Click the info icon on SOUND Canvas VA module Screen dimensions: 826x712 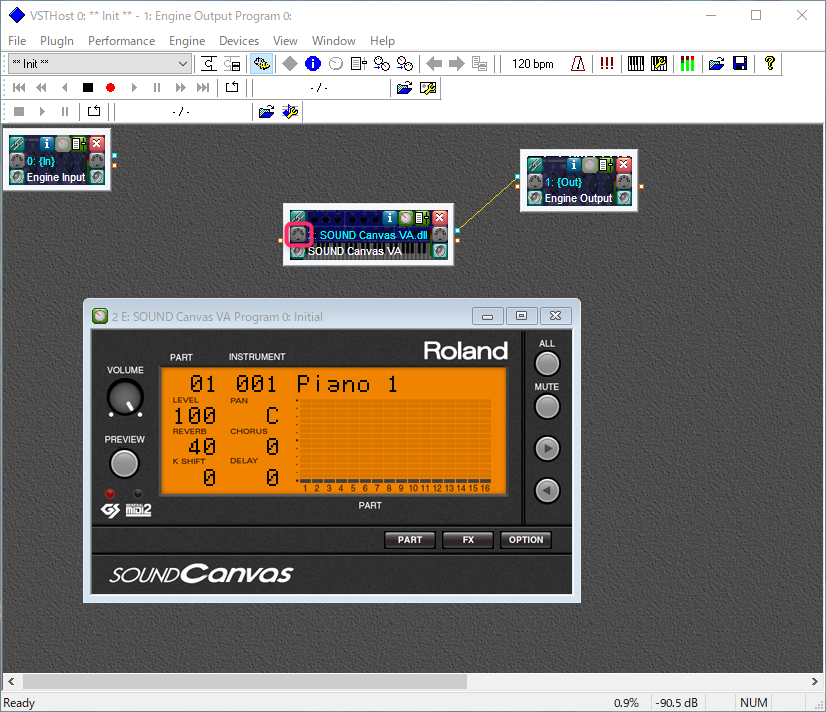pyautogui.click(x=389, y=217)
